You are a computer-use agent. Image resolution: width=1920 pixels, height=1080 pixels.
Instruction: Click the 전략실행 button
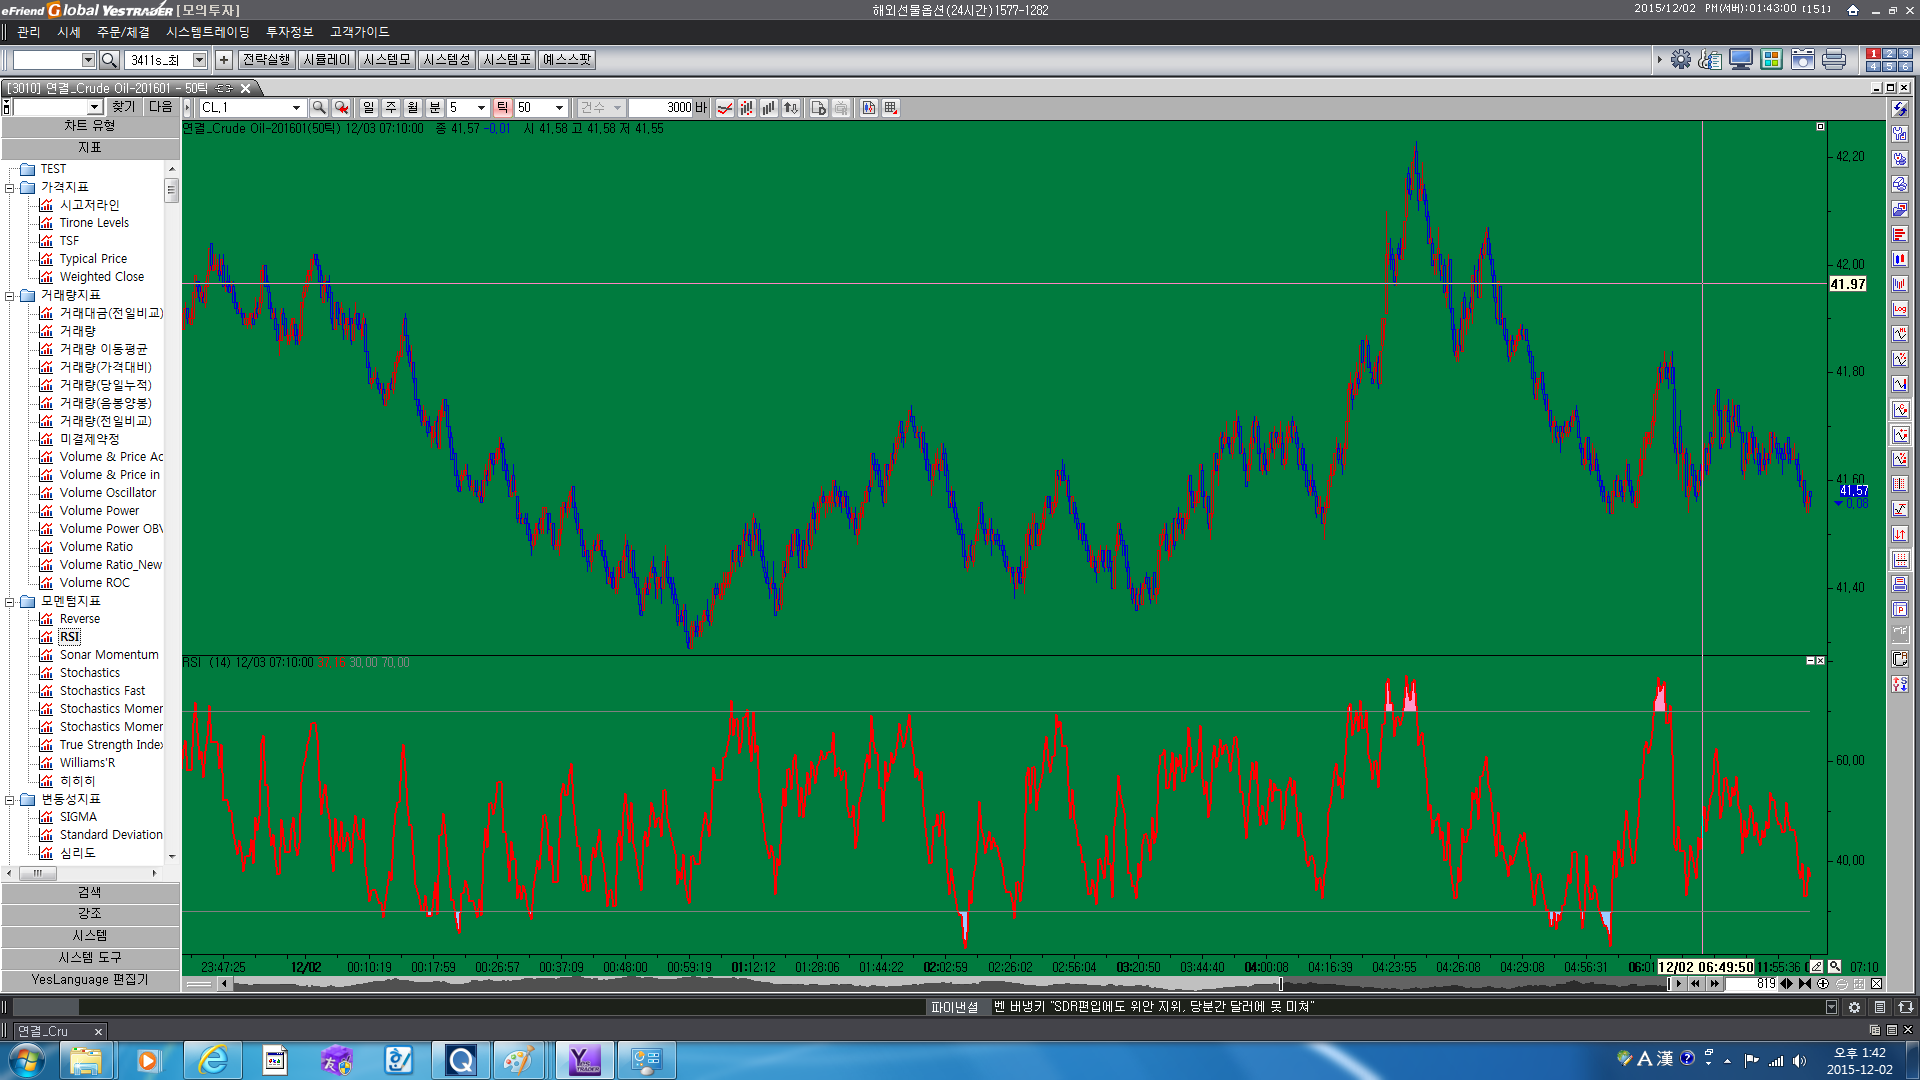pos(267,60)
